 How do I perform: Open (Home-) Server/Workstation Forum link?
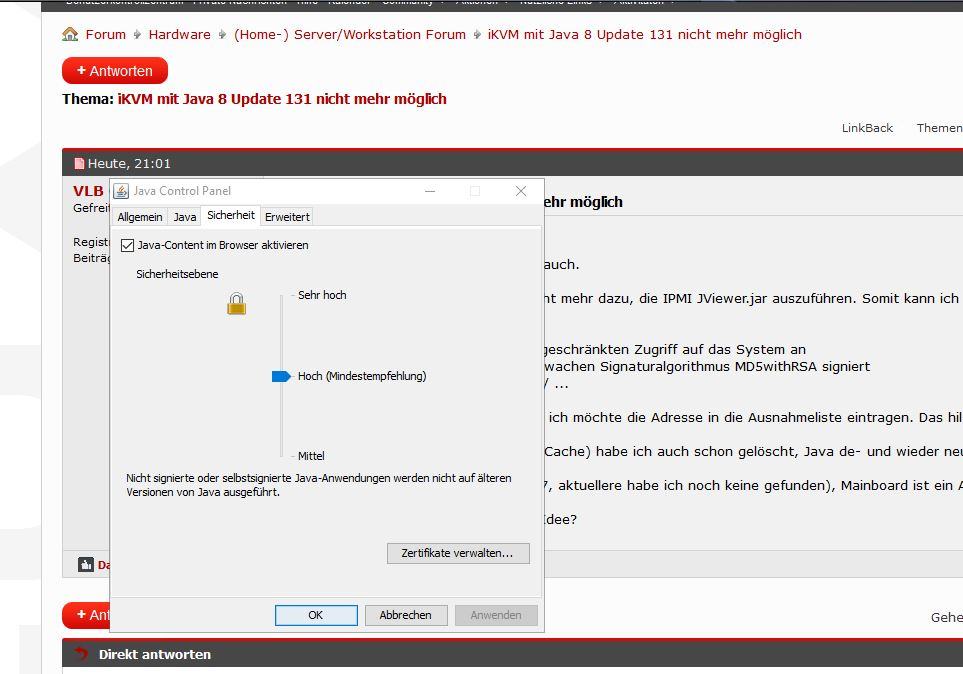pos(349,34)
